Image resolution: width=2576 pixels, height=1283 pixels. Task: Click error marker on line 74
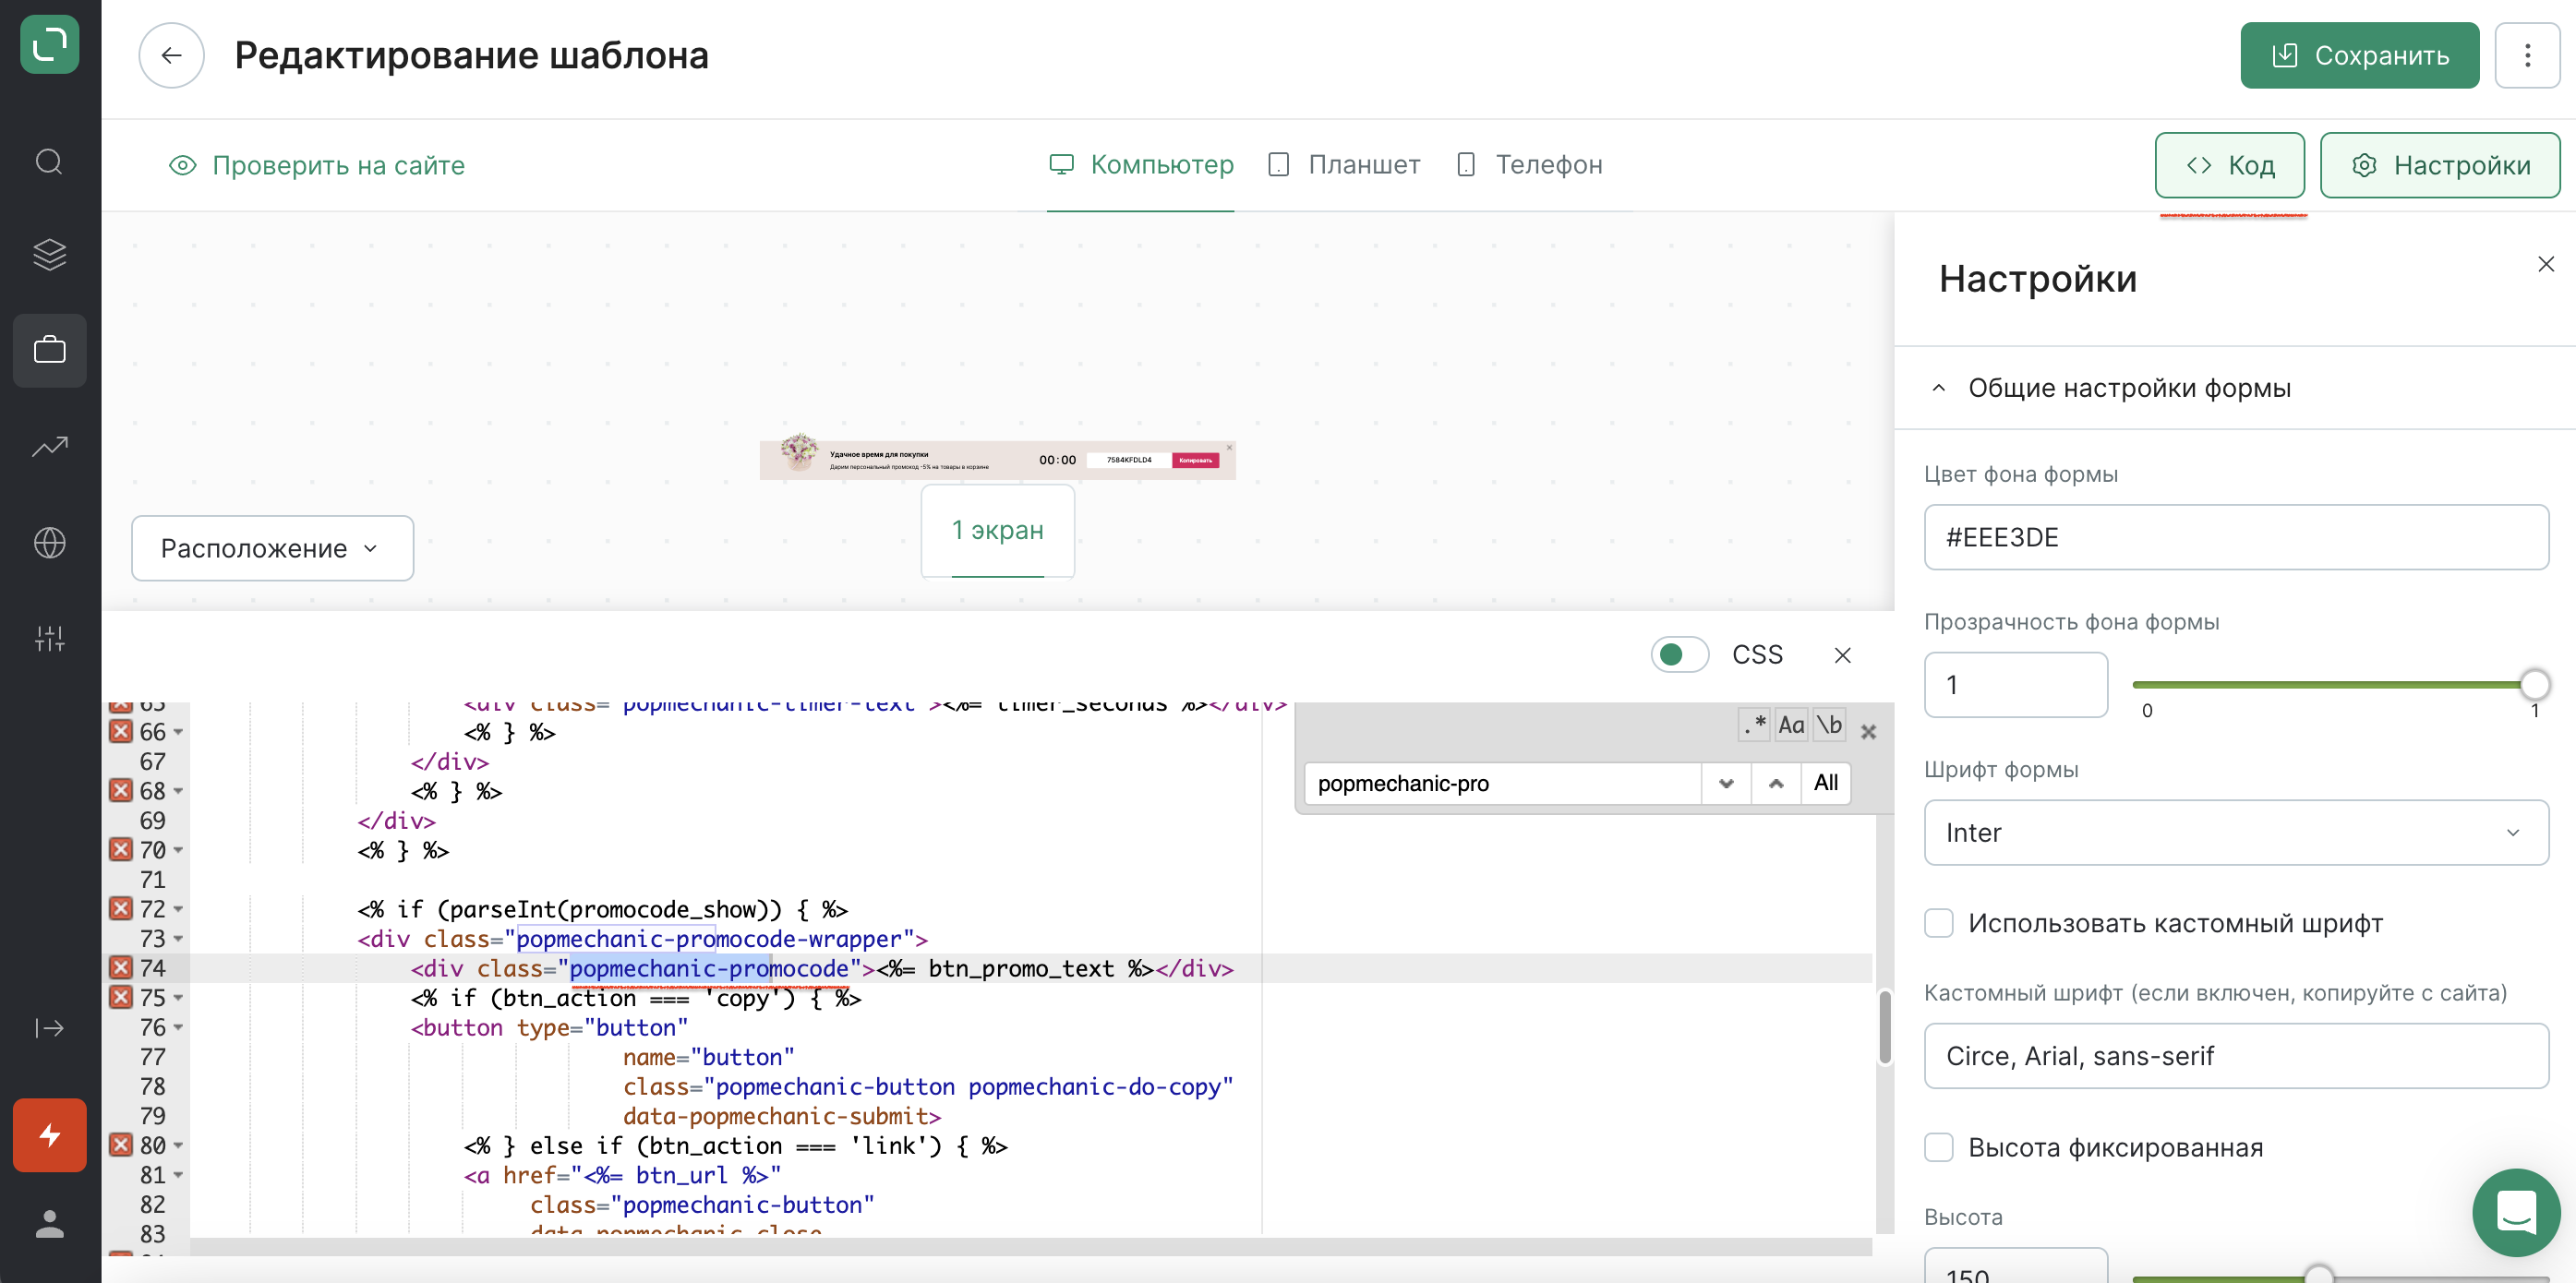click(x=121, y=968)
